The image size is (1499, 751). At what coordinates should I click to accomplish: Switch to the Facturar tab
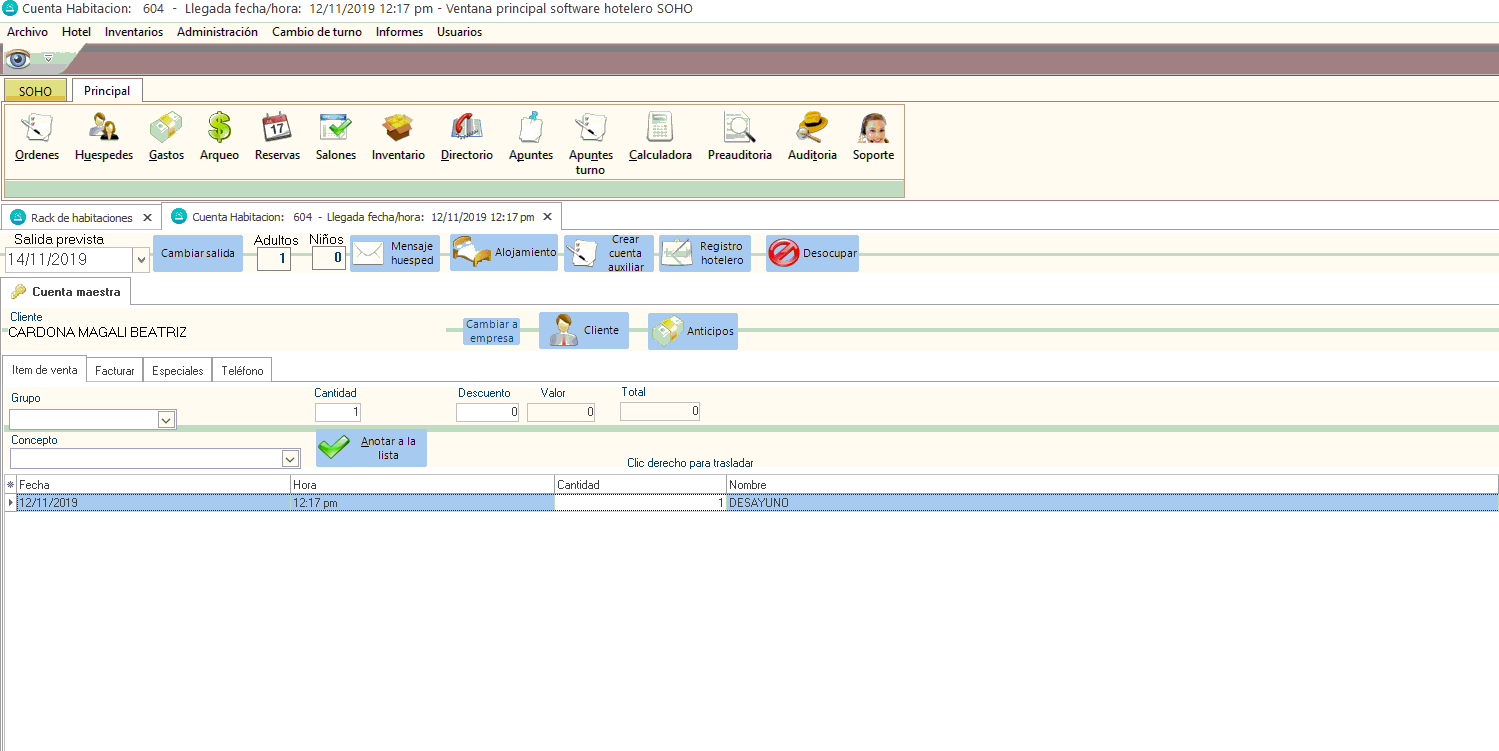[115, 371]
